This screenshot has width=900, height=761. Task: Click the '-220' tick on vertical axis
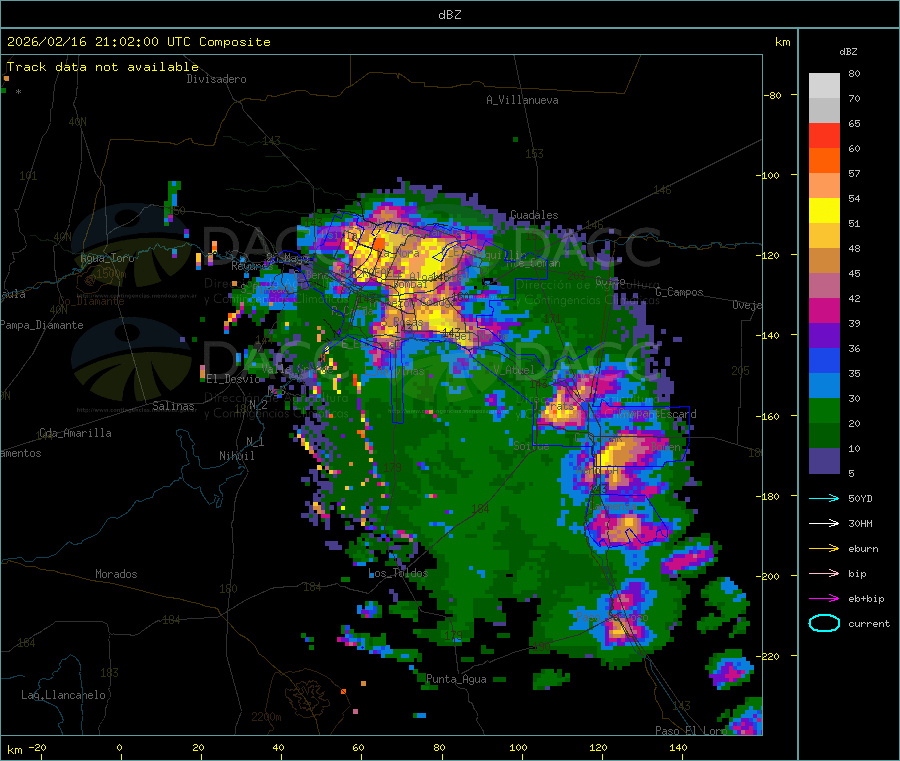pyautogui.click(x=767, y=656)
